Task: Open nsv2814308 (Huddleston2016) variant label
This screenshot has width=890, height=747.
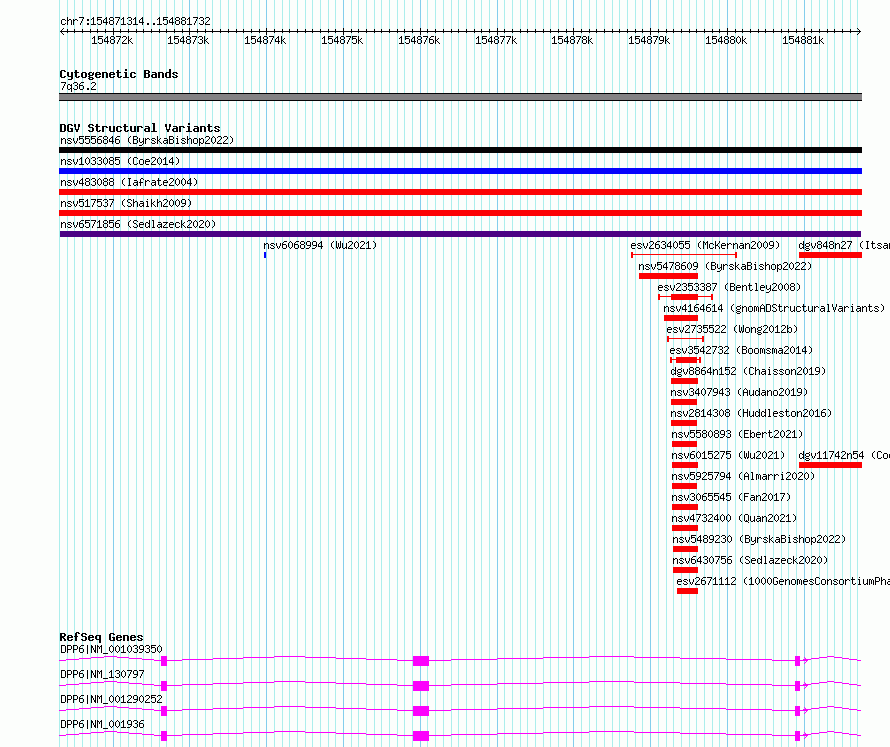Action: [x=751, y=413]
